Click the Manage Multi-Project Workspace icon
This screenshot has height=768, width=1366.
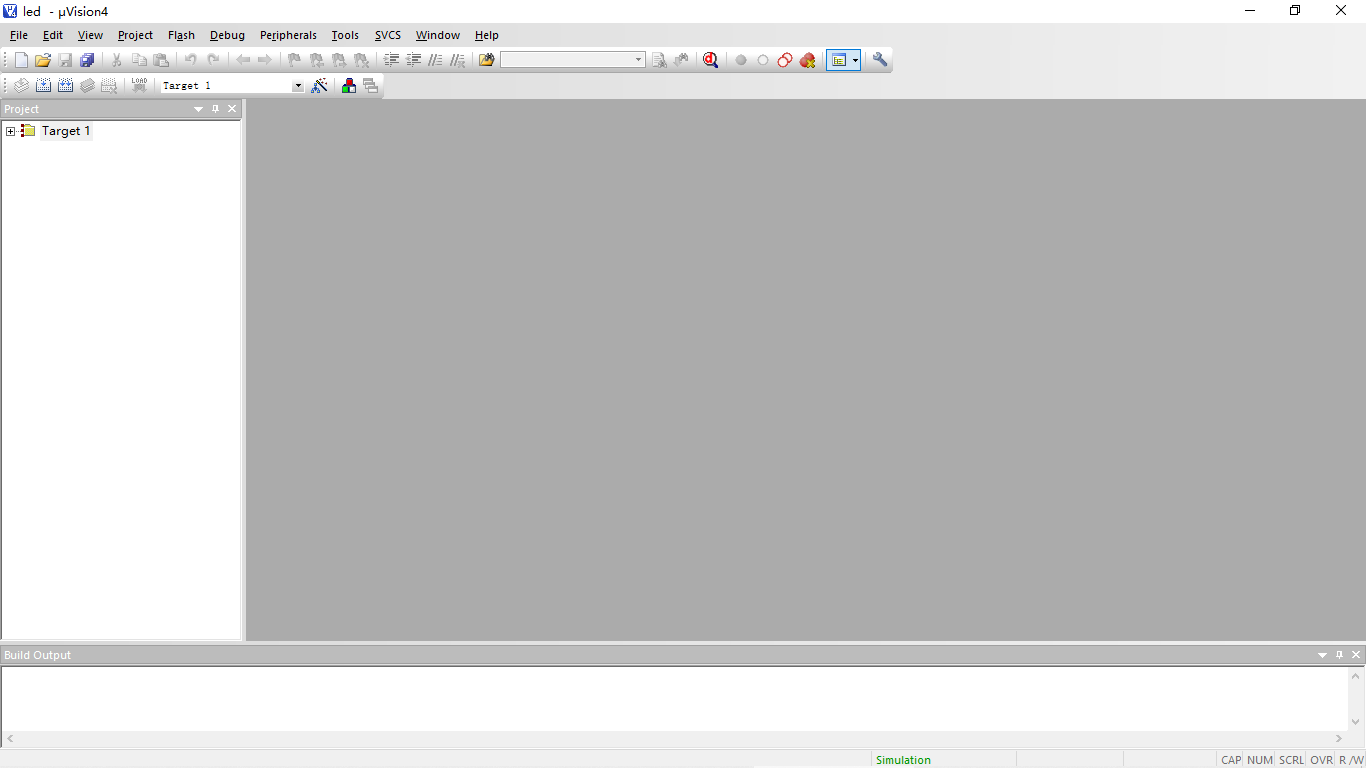(x=371, y=86)
